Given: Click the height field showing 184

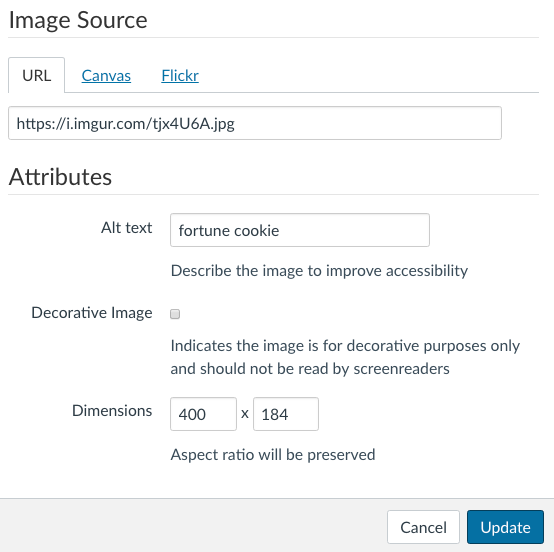Looking at the screenshot, I should click(285, 414).
